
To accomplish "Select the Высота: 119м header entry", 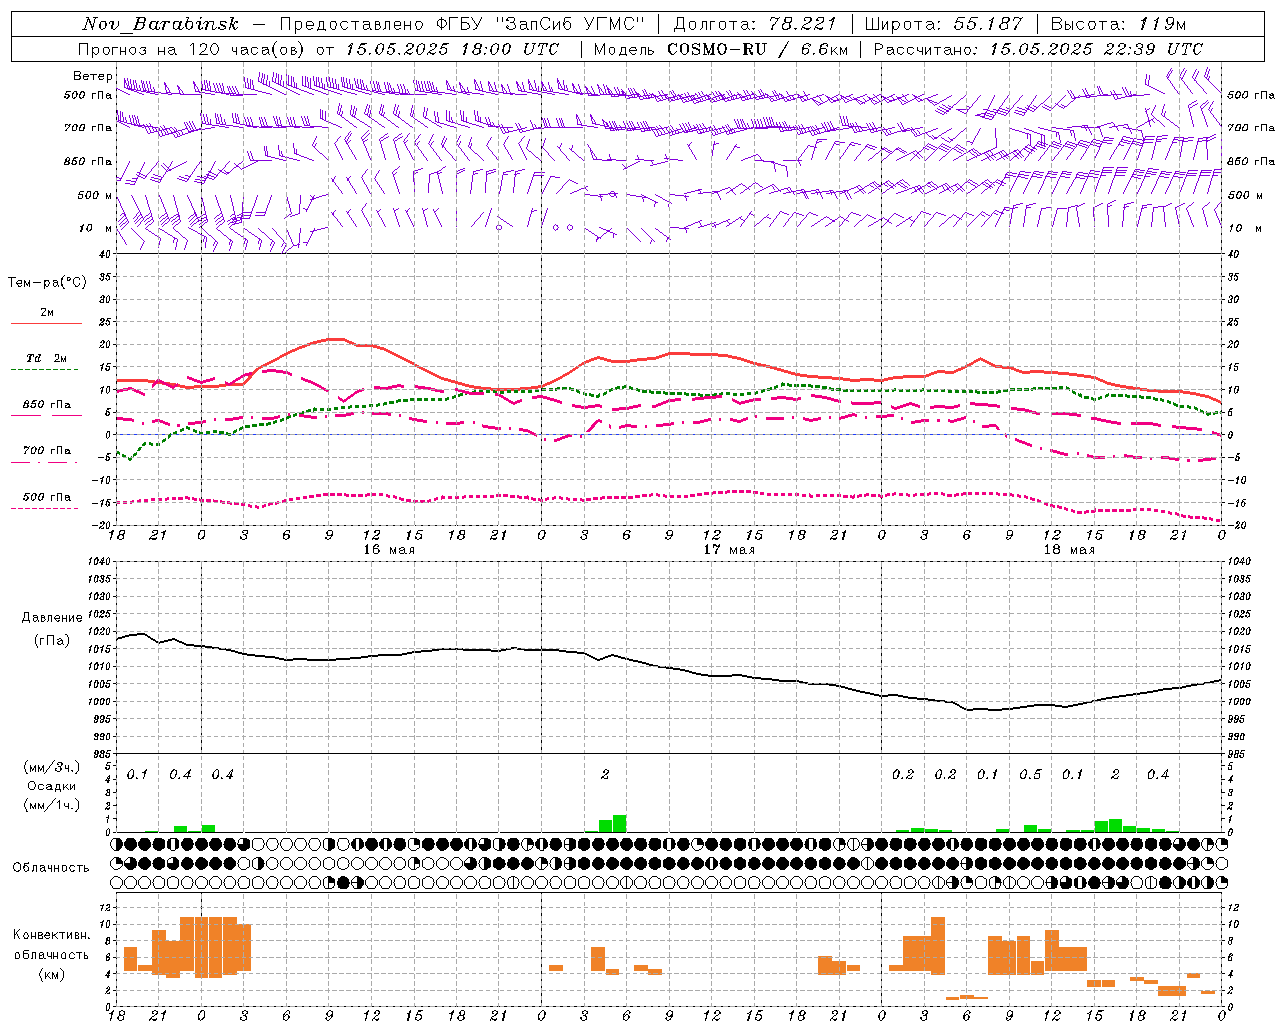I will (1118, 24).
